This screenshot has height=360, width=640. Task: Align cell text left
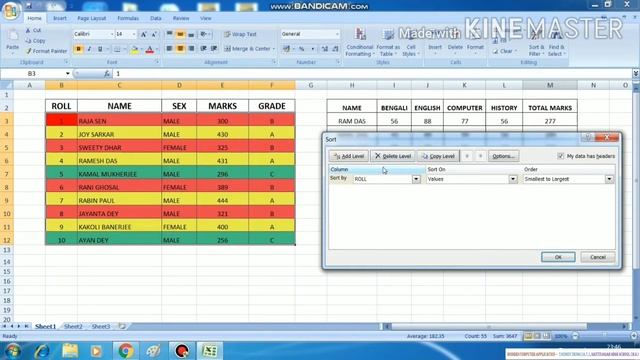pyautogui.click(x=169, y=49)
